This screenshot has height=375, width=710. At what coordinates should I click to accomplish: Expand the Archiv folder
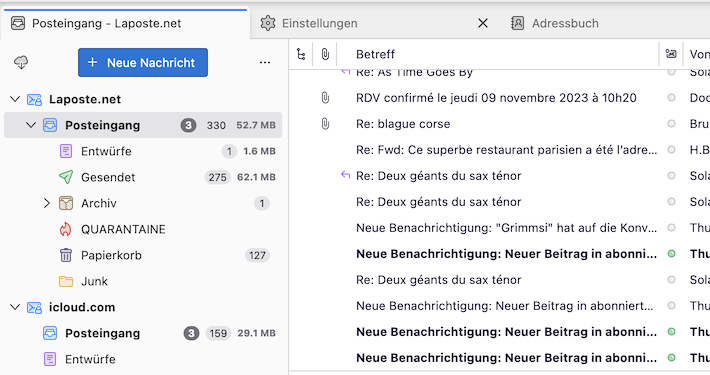46,203
